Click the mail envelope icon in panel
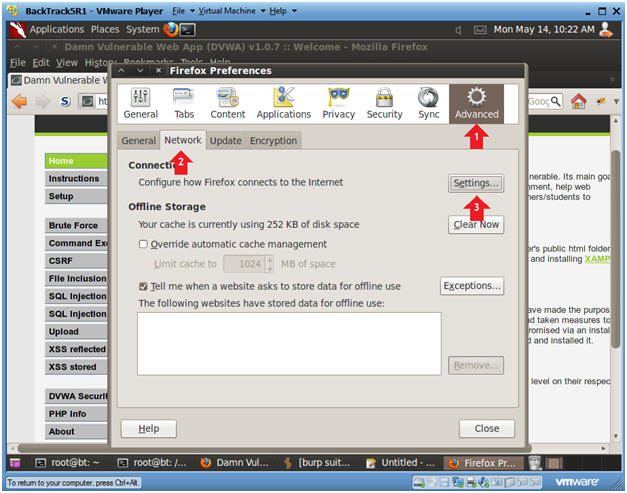This screenshot has height=493, width=627. [480, 30]
